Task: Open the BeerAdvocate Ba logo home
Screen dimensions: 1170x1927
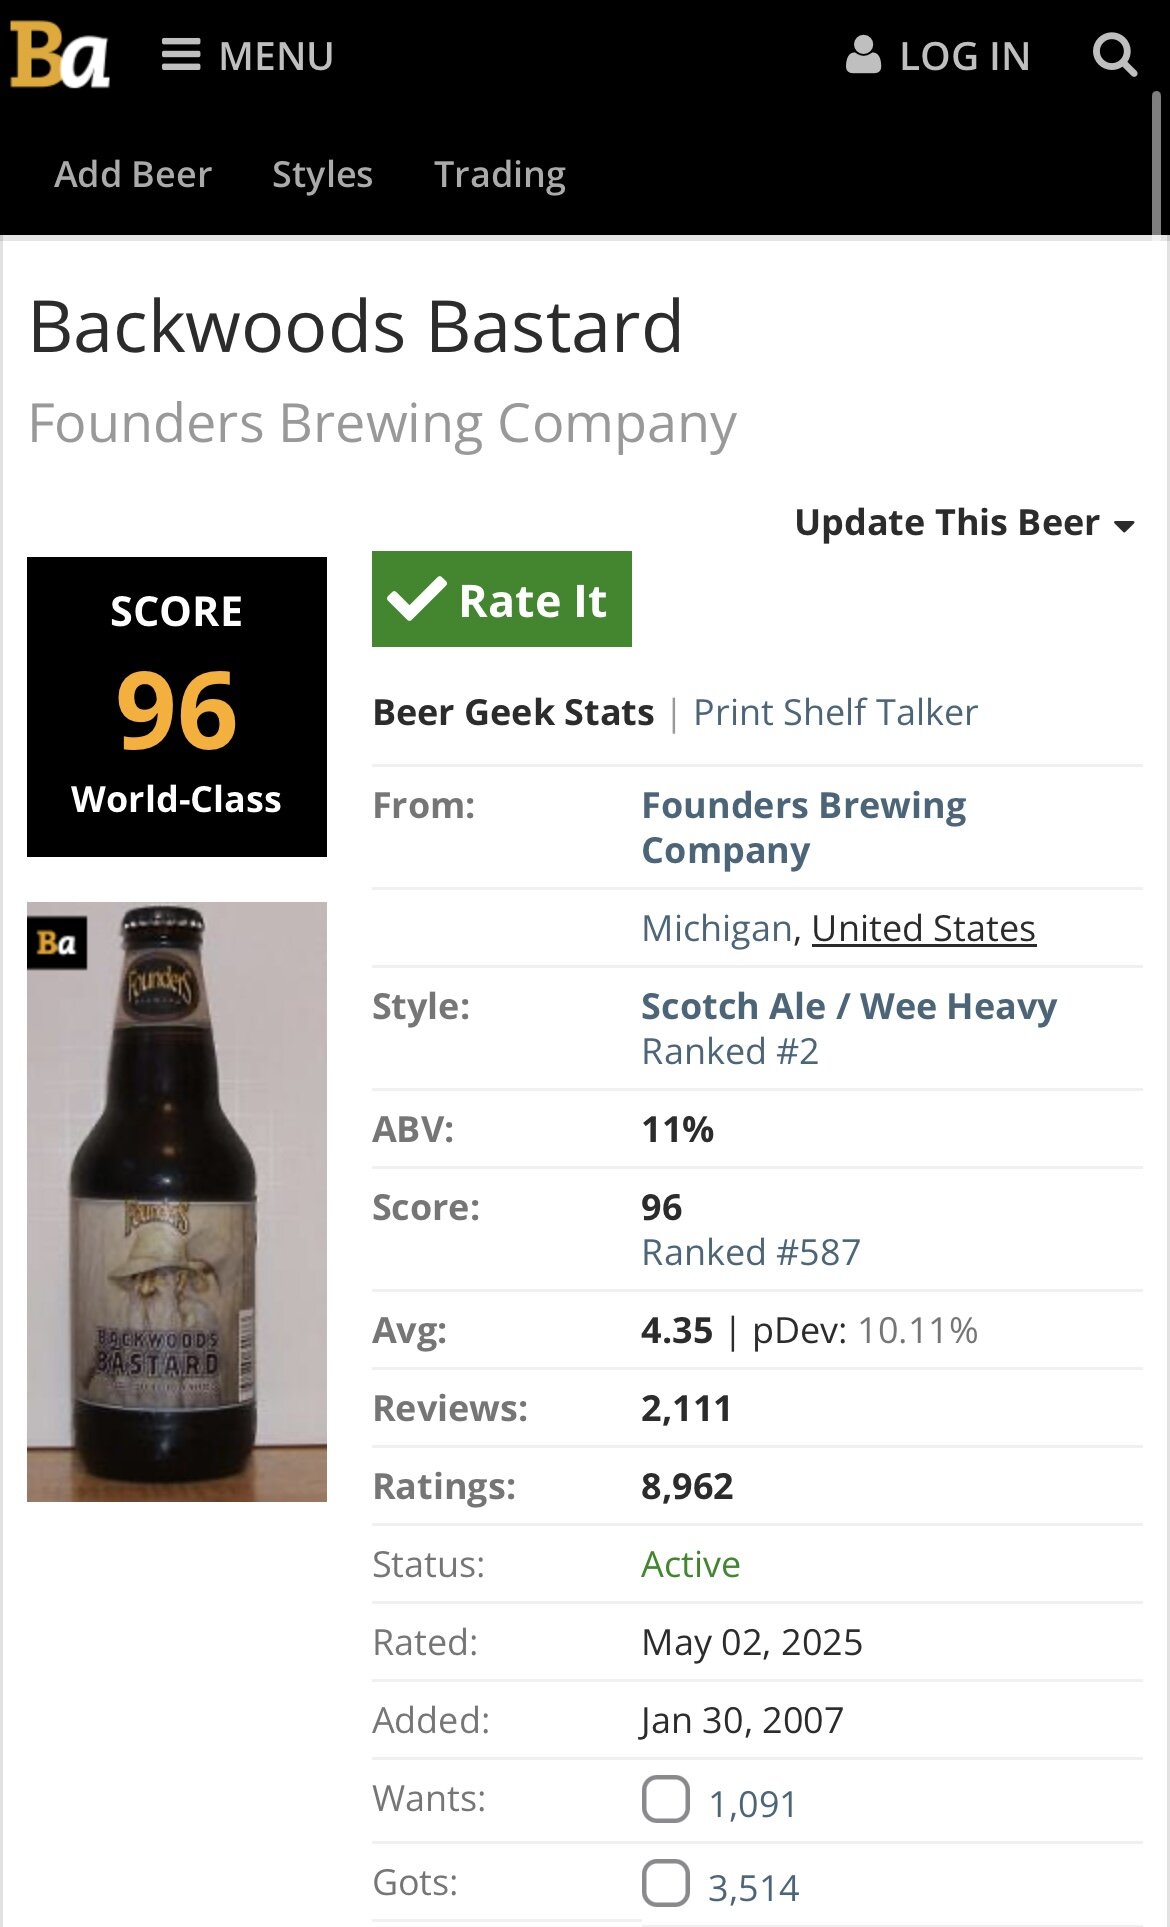Action: point(59,55)
